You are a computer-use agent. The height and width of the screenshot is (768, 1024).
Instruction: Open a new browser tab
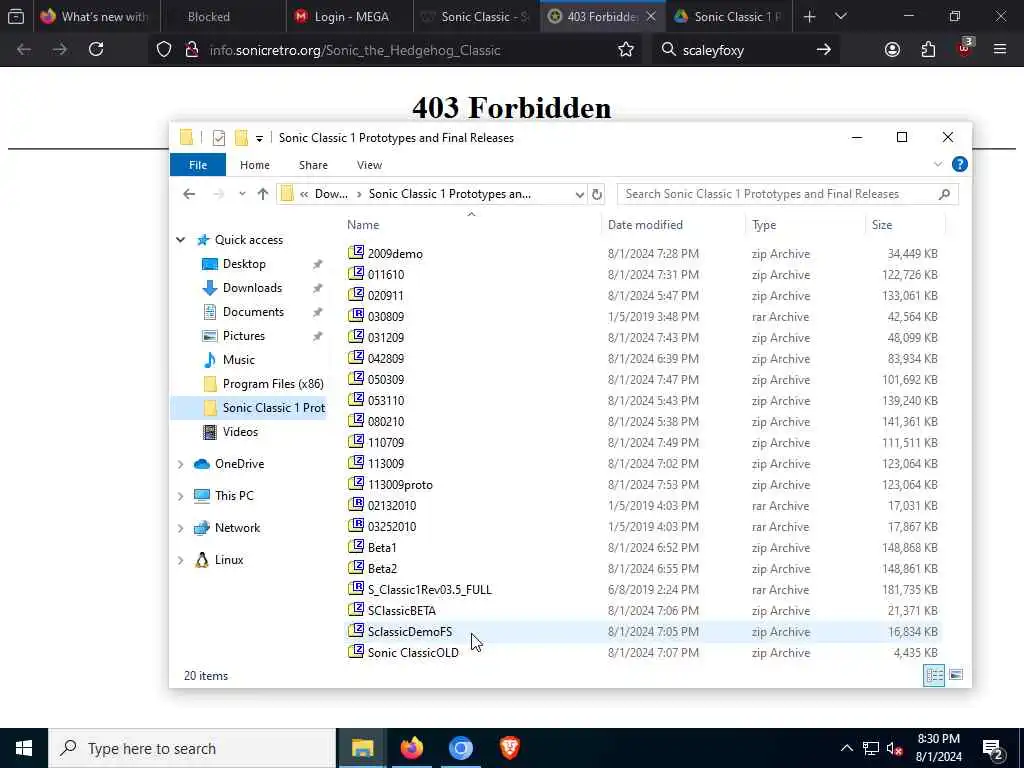[x=809, y=17]
